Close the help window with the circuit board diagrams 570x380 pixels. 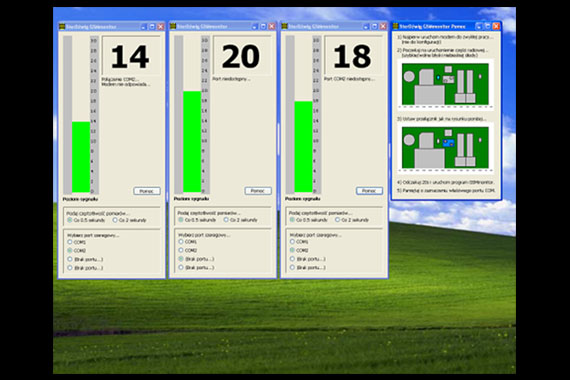[x=496, y=26]
